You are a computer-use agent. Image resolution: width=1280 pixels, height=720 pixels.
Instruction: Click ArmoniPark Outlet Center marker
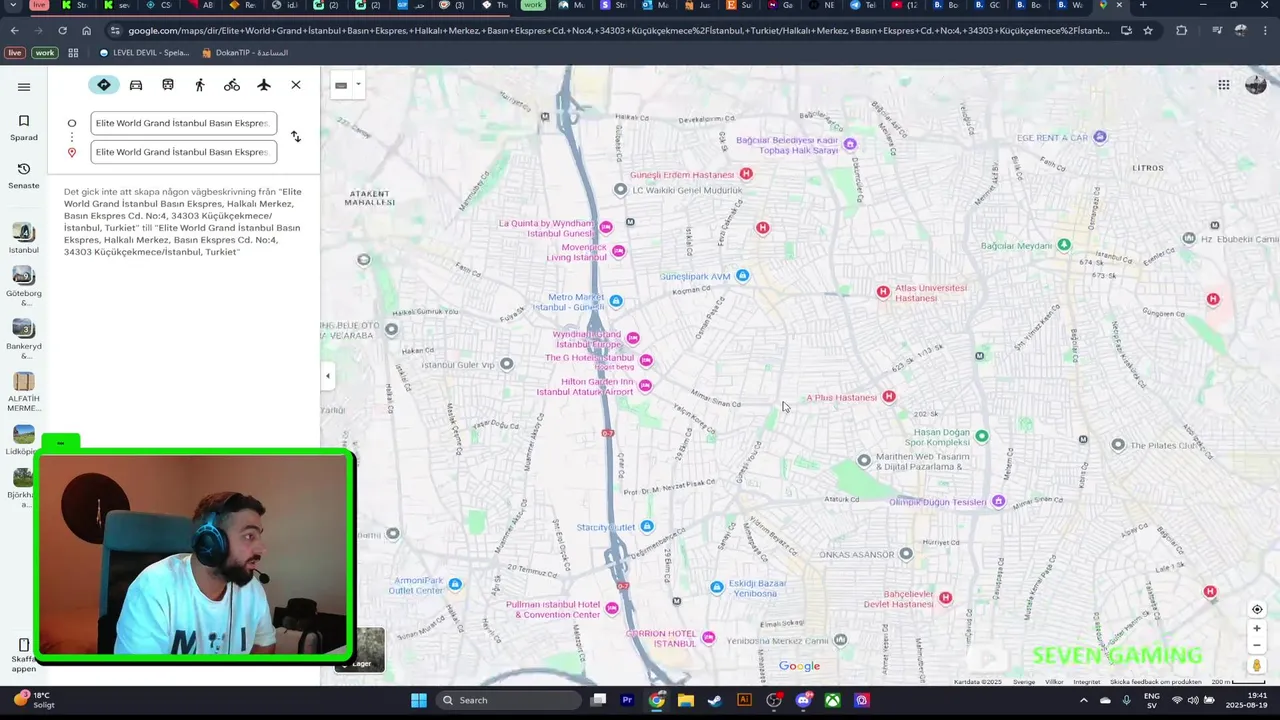[455, 584]
